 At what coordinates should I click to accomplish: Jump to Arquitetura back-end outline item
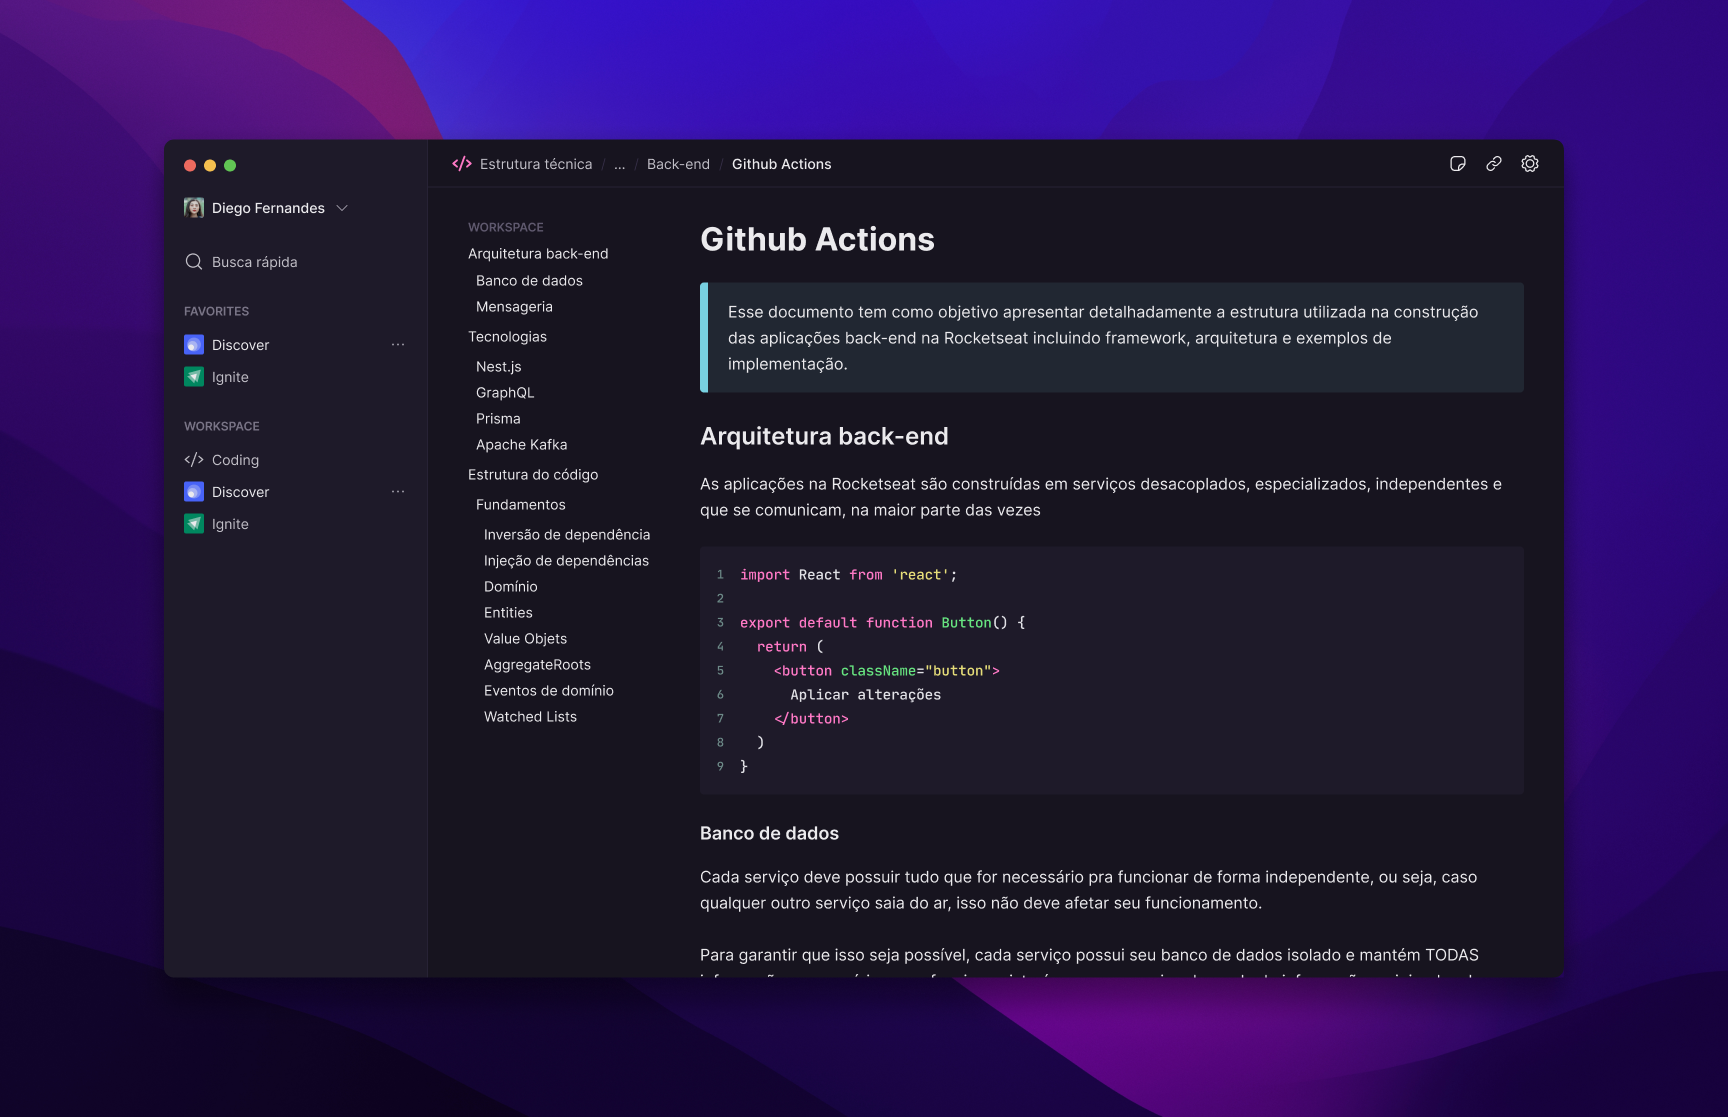click(538, 254)
